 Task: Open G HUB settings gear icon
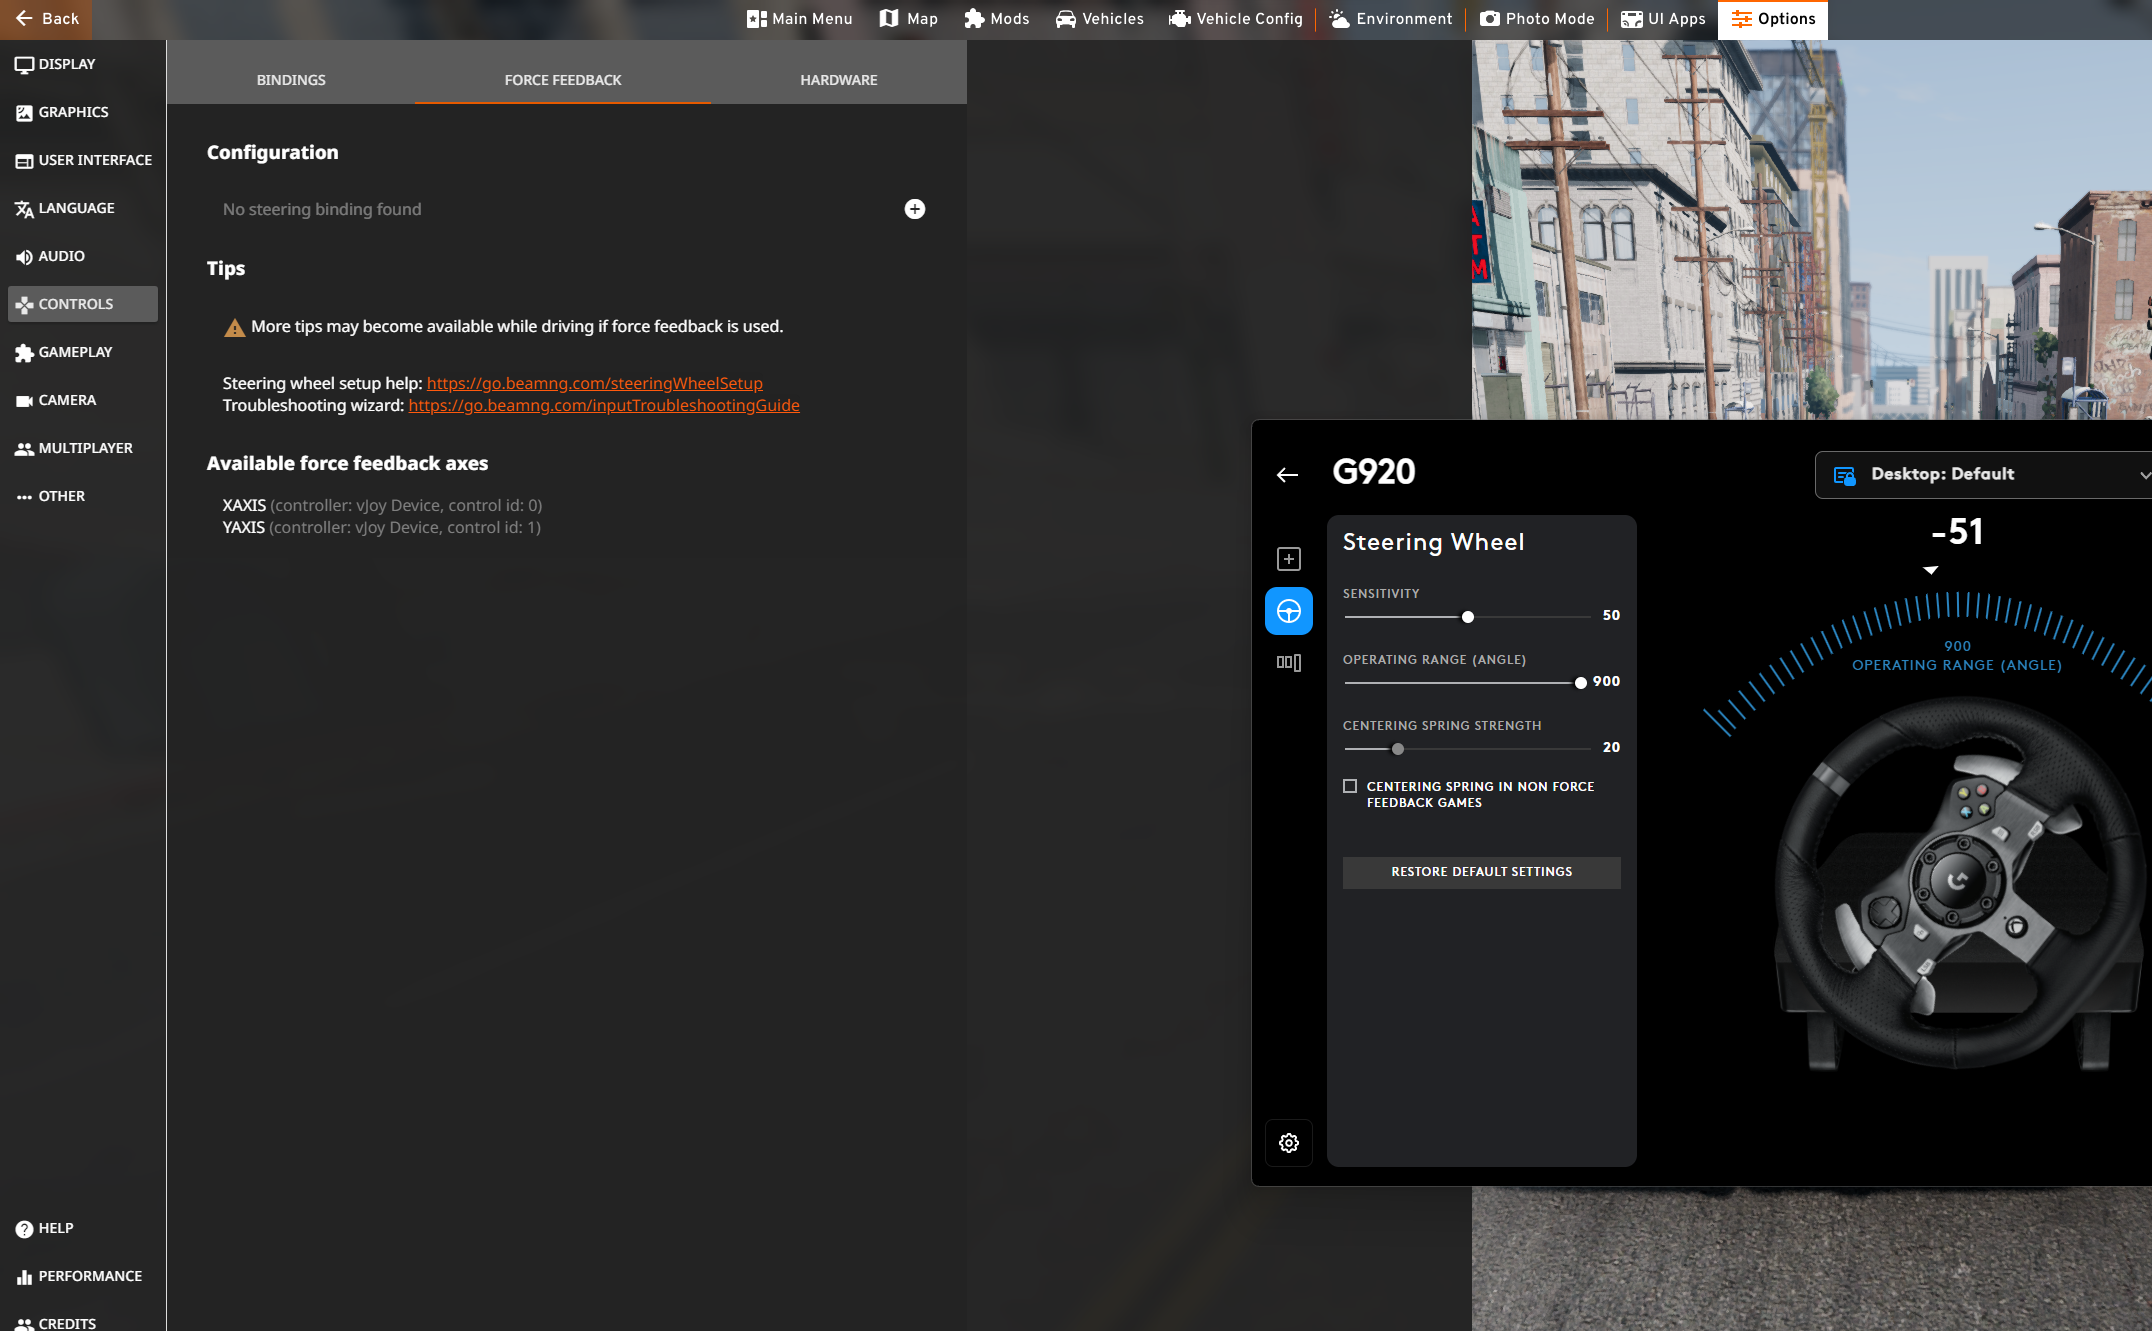[x=1288, y=1143]
